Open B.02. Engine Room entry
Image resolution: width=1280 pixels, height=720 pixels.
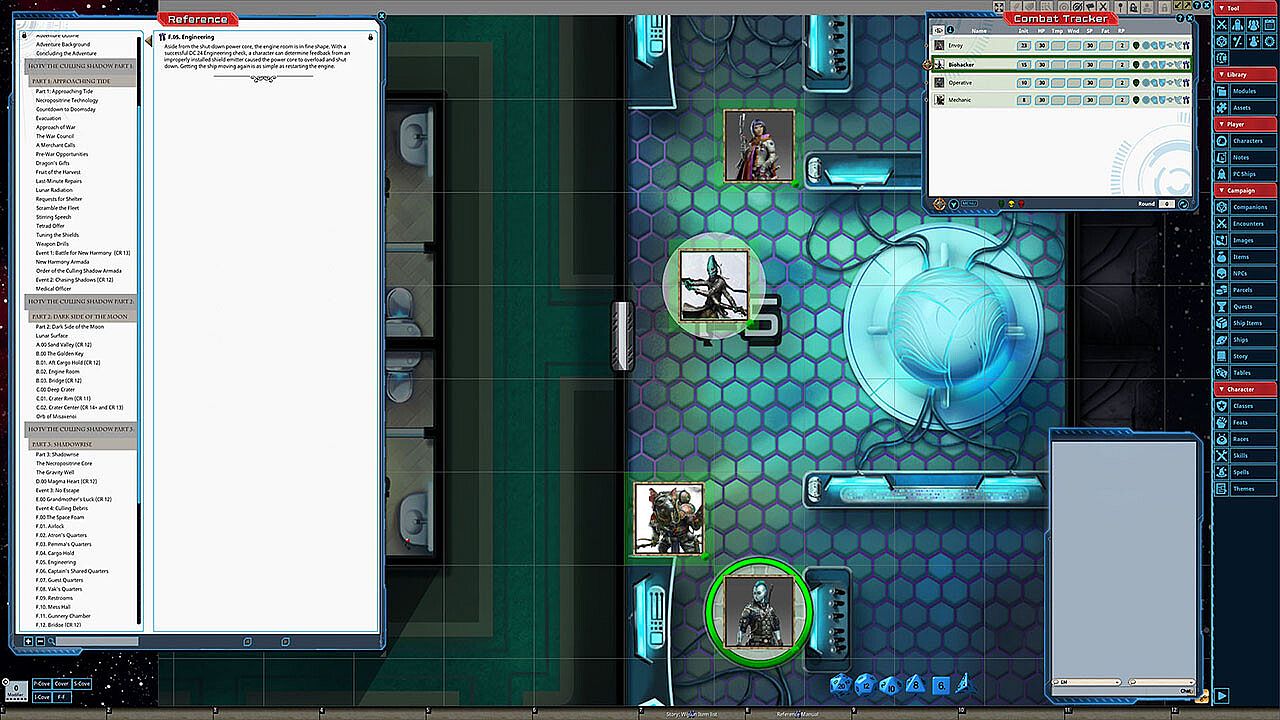pyautogui.click(x=58, y=371)
